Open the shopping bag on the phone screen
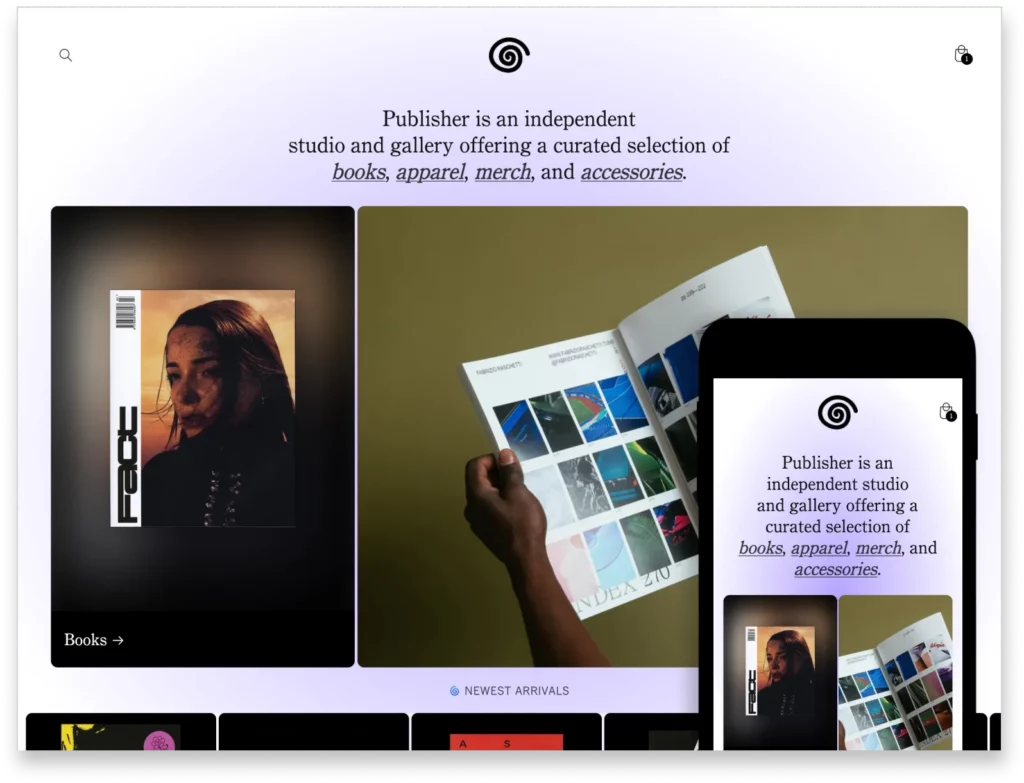The width and height of the screenshot is (1024, 783). [946, 411]
